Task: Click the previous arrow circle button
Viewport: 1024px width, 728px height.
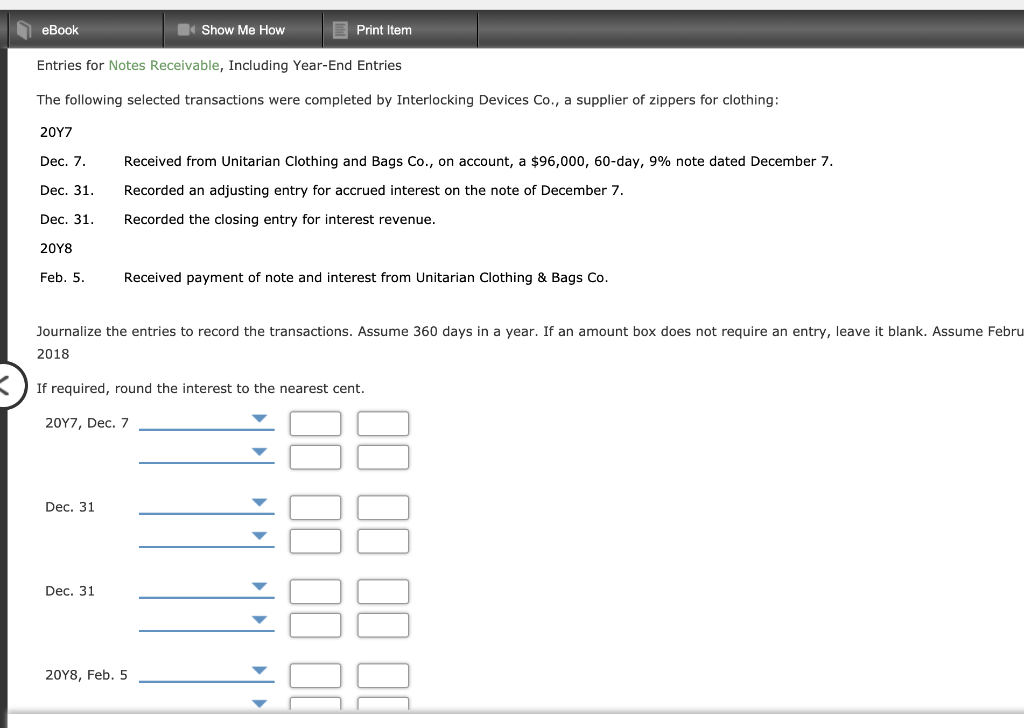Action: click(8, 385)
